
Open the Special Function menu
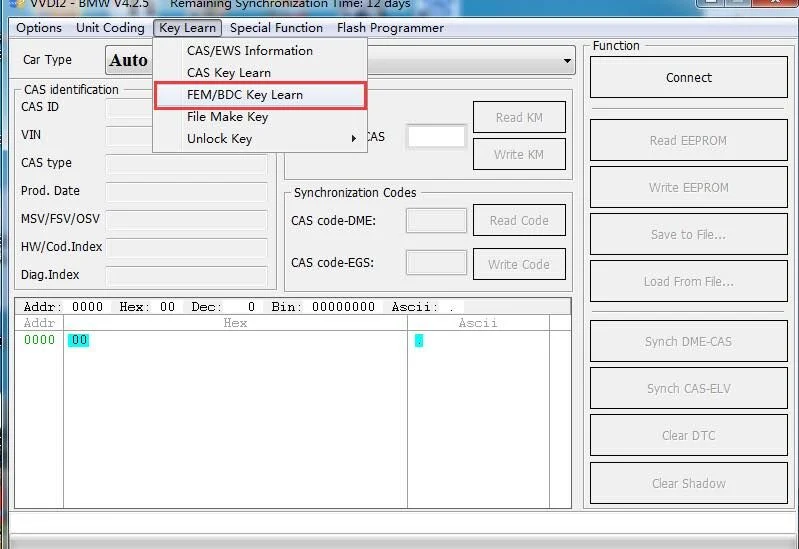point(276,28)
